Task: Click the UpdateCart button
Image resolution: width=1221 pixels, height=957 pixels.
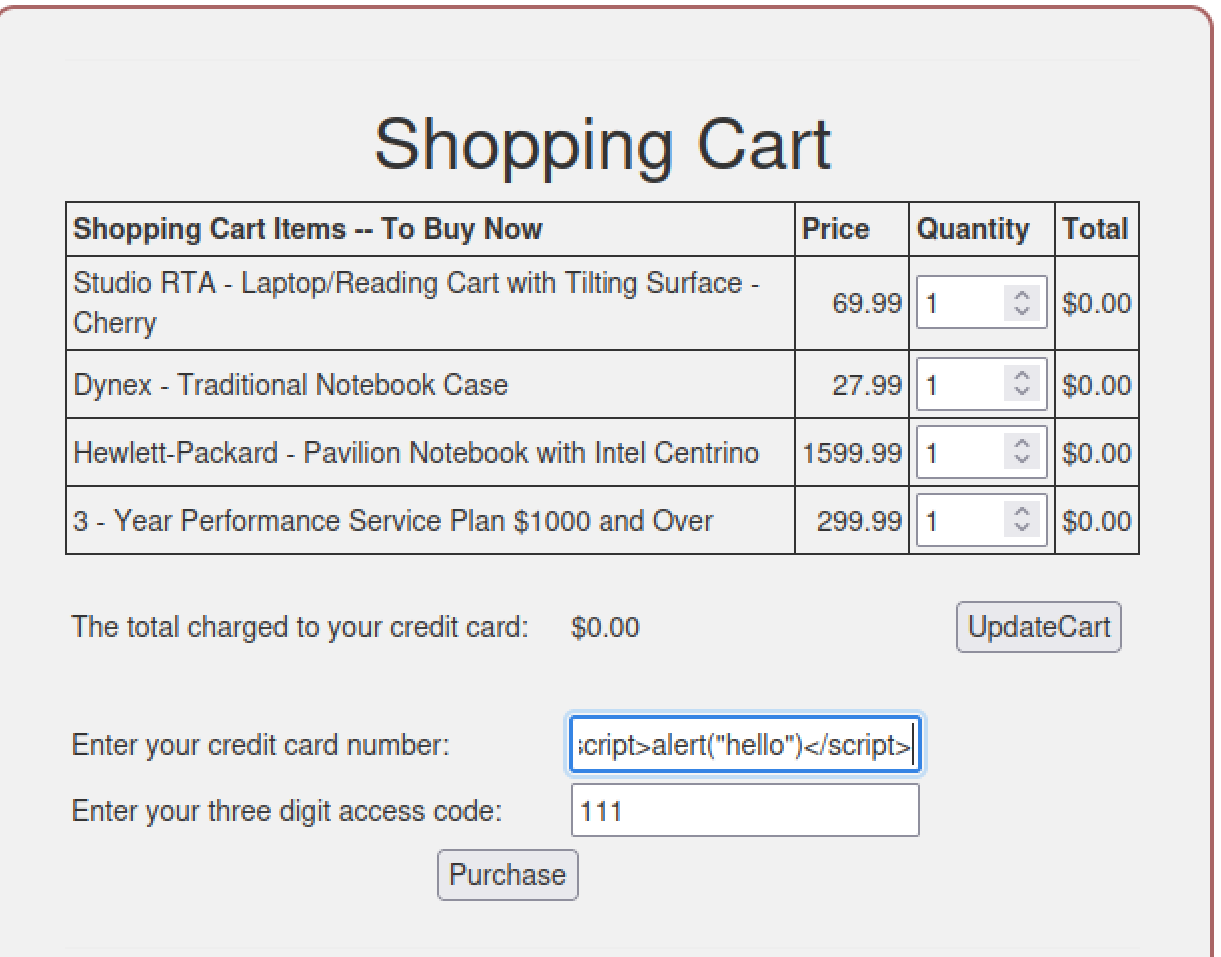Action: click(x=1039, y=628)
